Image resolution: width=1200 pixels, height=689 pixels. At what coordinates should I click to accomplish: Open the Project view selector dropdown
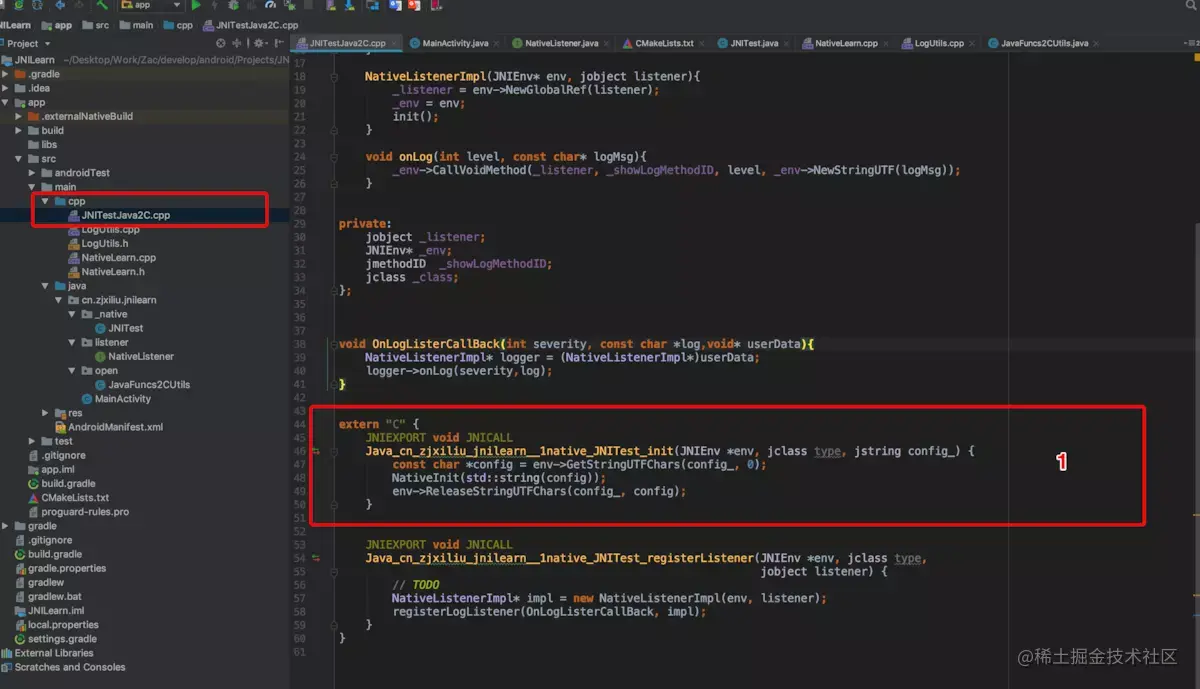tap(27, 43)
